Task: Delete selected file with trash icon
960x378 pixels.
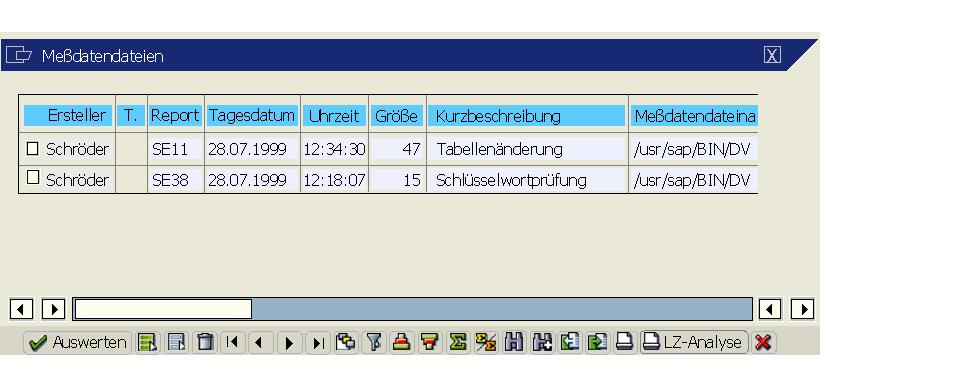Action: [205, 342]
